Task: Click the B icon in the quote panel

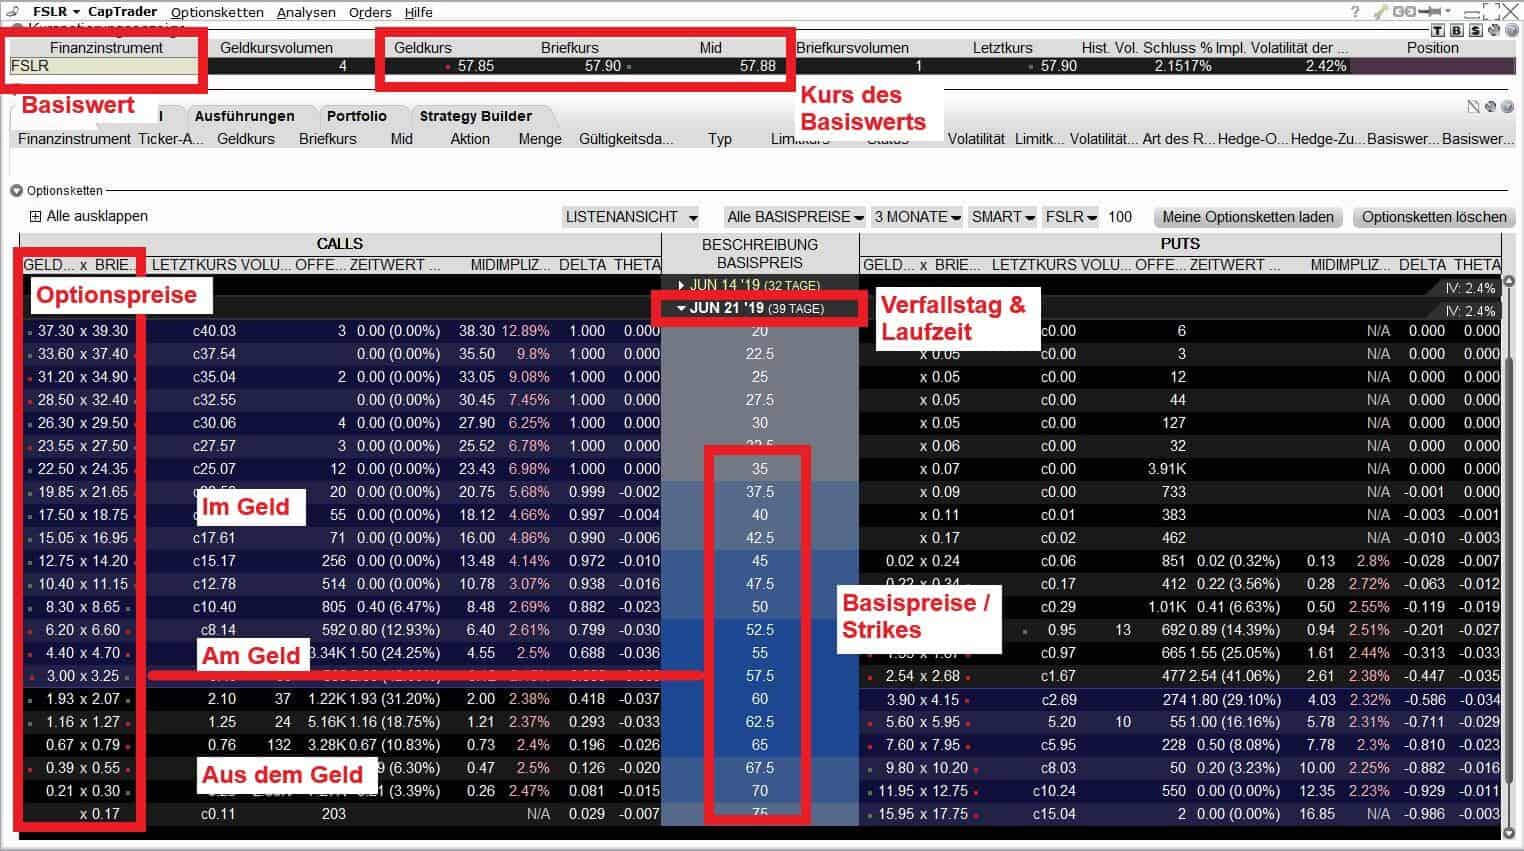Action: click(1456, 30)
